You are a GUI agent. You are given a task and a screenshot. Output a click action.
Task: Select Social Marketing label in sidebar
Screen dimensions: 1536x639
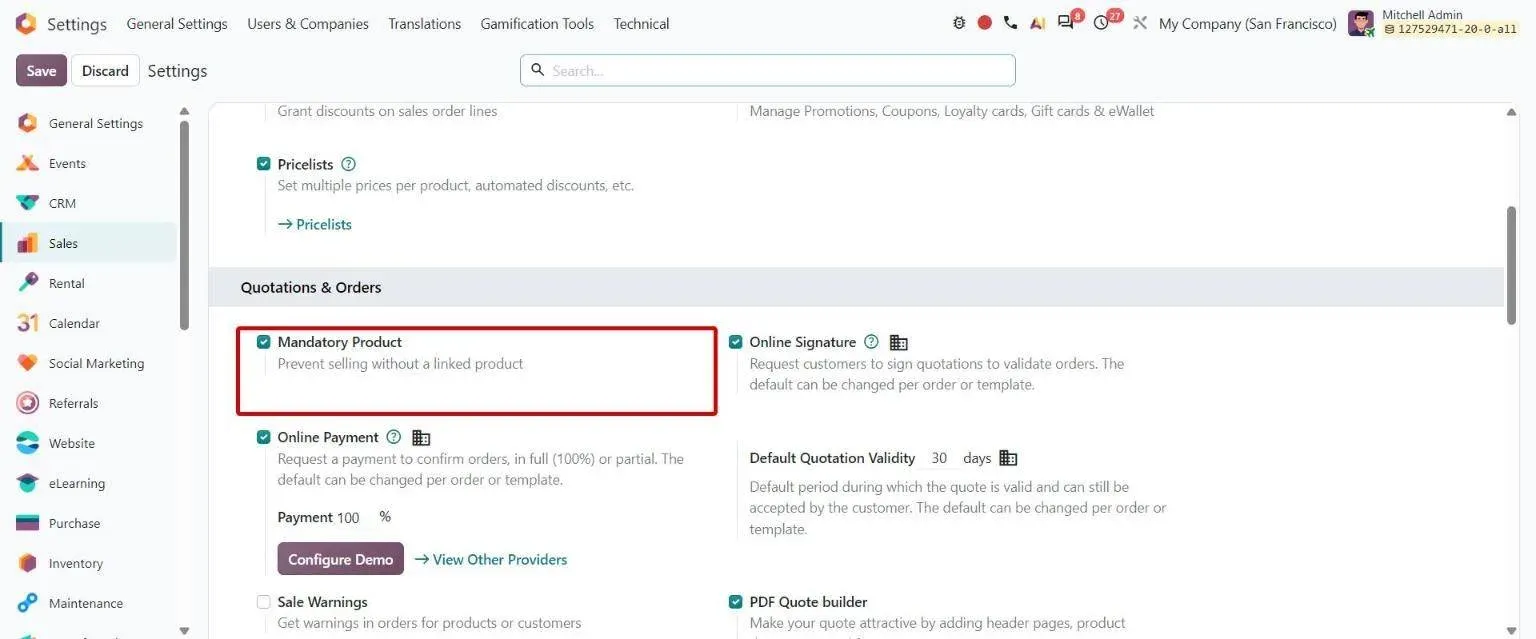coord(96,363)
